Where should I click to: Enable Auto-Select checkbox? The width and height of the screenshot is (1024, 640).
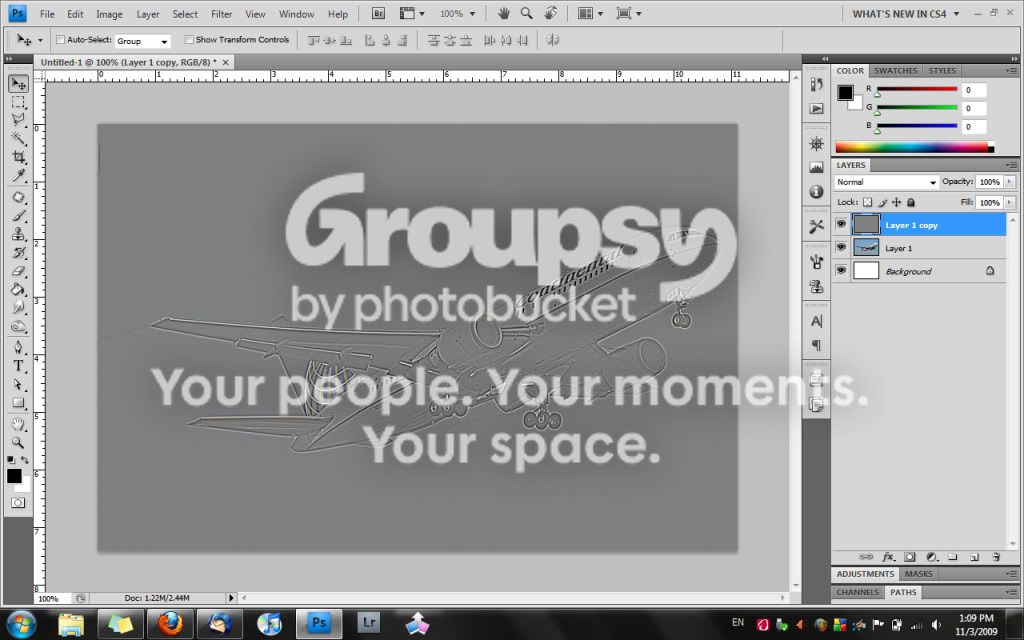click(60, 40)
